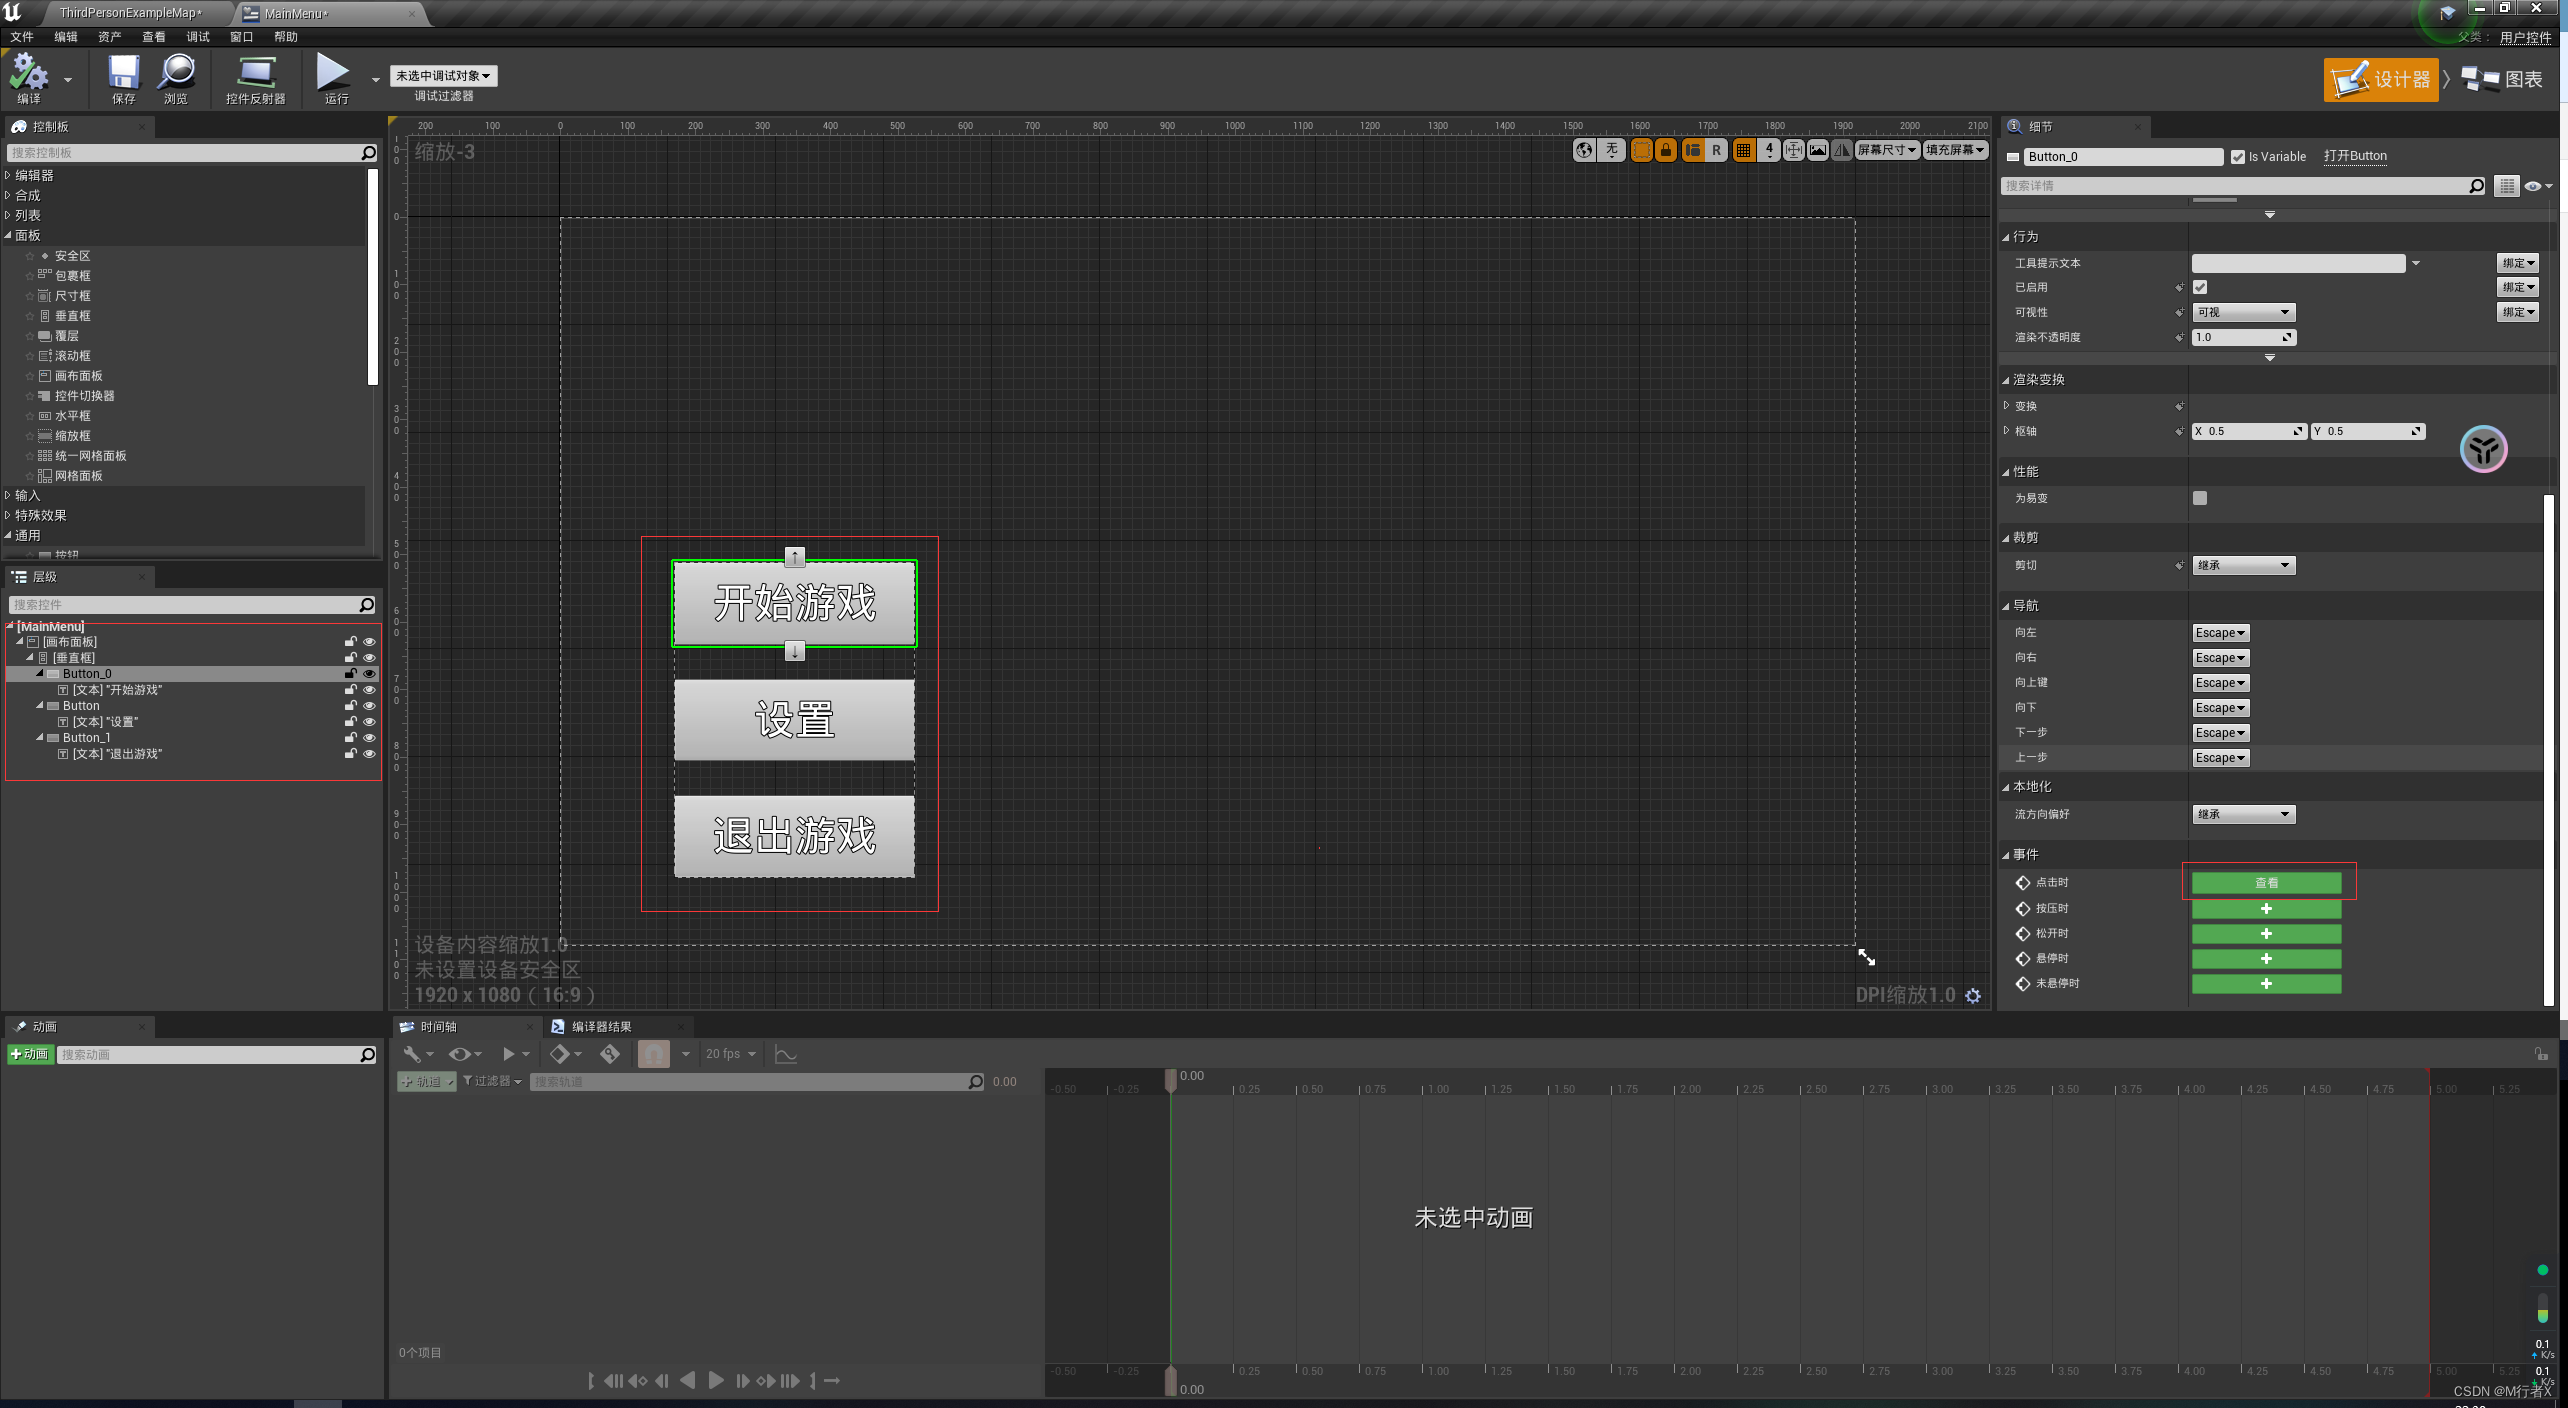Toggle the orange lock icon in viewport toolbar
The width and height of the screenshot is (2568, 1408).
click(x=1666, y=150)
